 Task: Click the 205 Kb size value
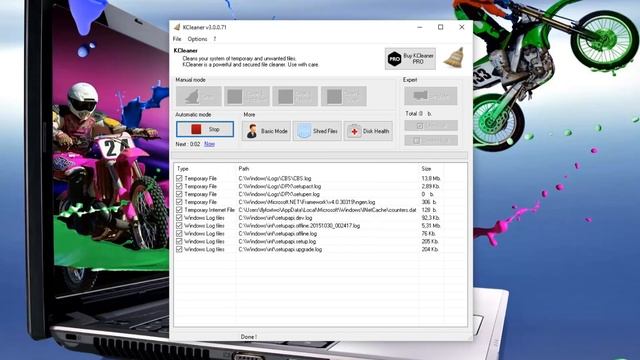(430, 242)
